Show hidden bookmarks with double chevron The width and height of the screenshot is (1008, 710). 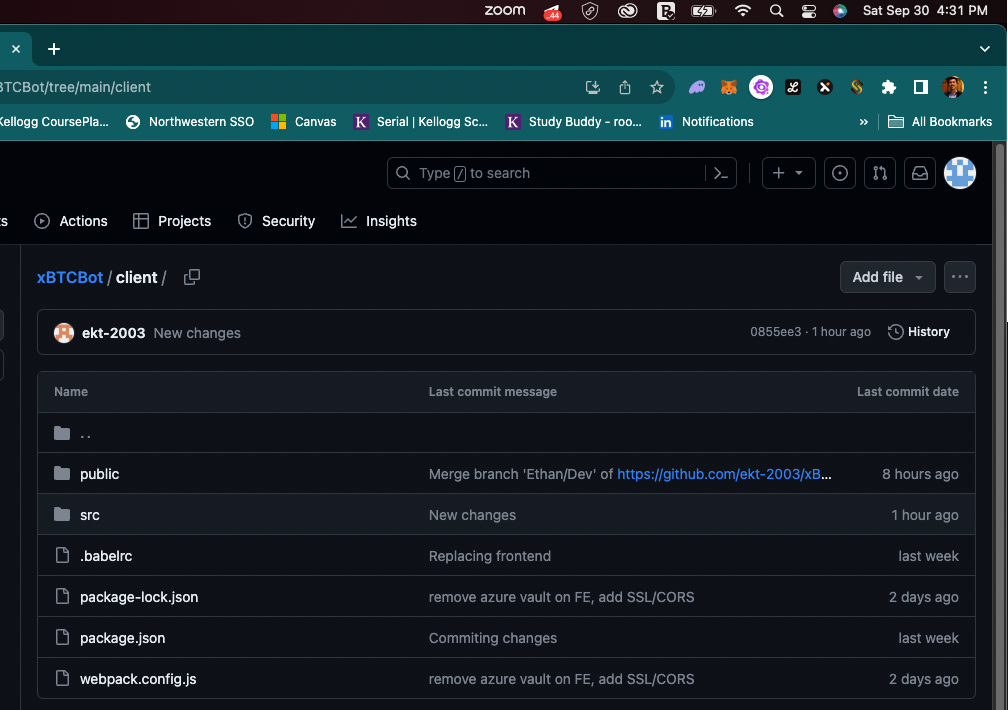(863, 122)
